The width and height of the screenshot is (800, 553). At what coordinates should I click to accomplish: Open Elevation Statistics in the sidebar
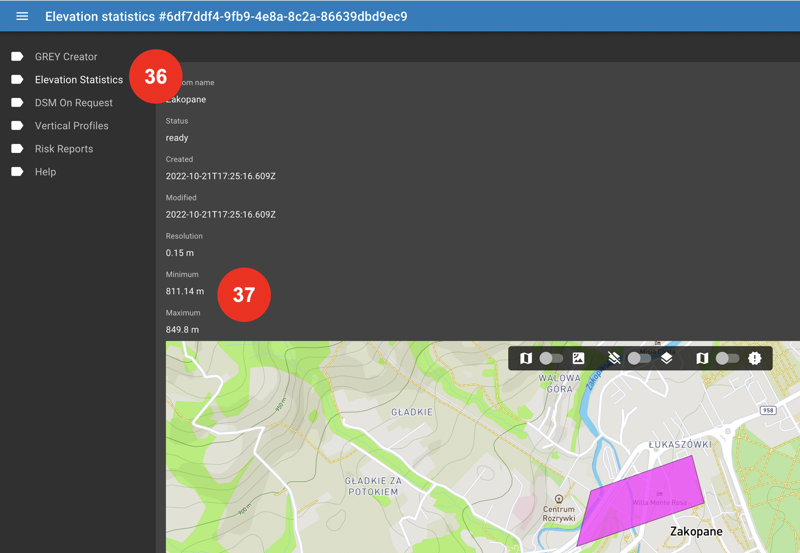pos(78,80)
